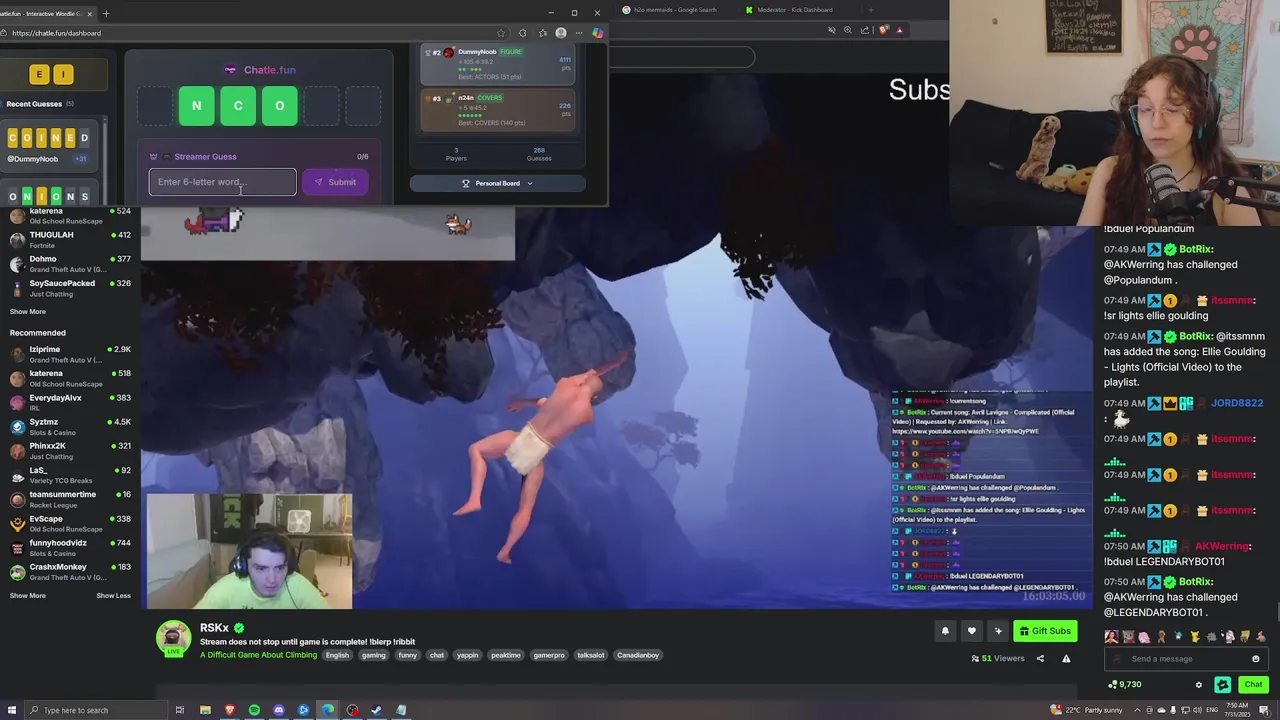Open the Chatle.fun logo link

[260, 70]
